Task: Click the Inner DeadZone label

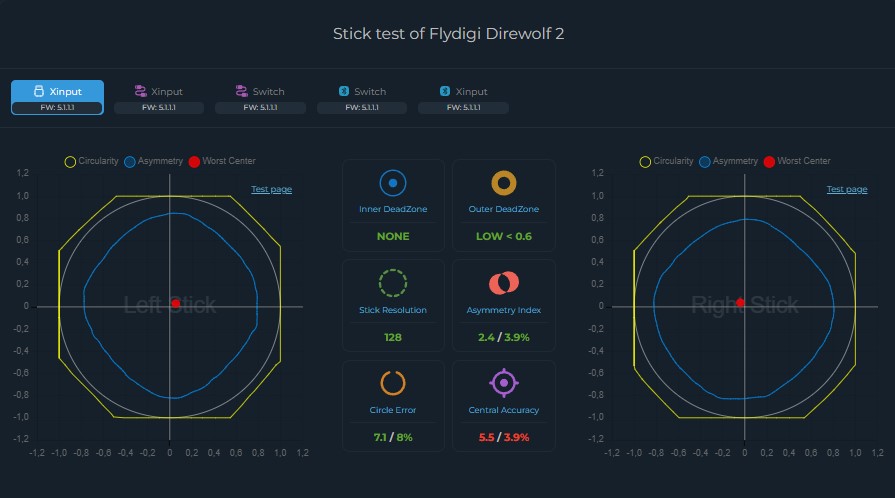Action: click(x=393, y=209)
